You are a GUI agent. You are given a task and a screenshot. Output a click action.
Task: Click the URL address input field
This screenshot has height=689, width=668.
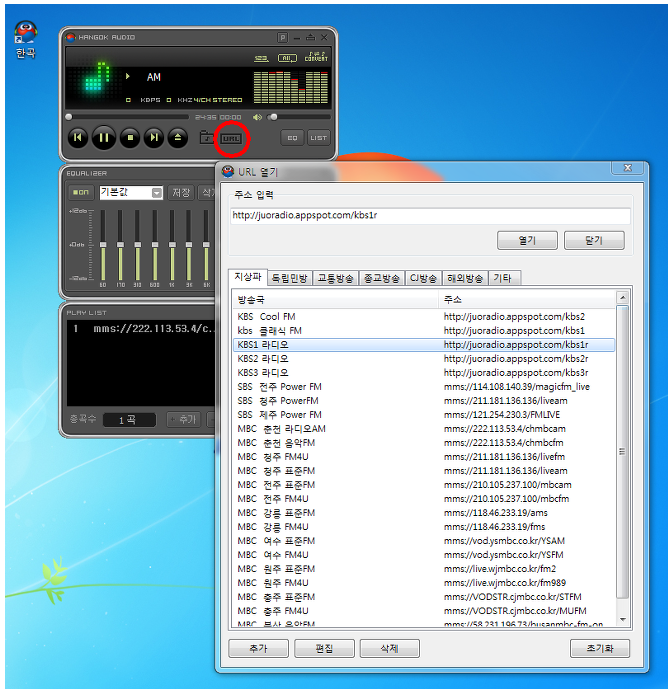pyautogui.click(x=430, y=215)
